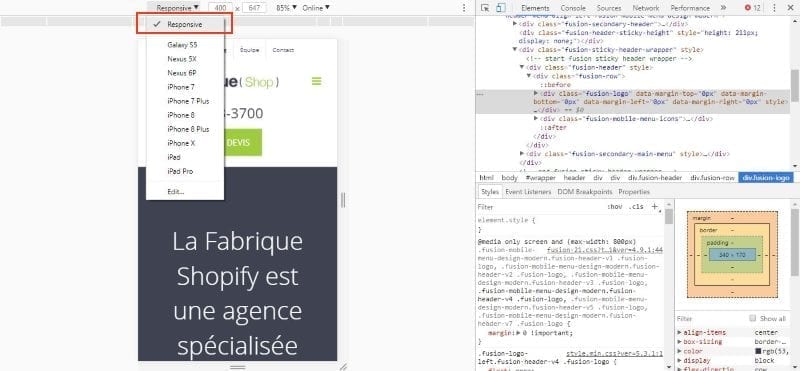Select div.fusion-row breadcrumb

coord(713,178)
